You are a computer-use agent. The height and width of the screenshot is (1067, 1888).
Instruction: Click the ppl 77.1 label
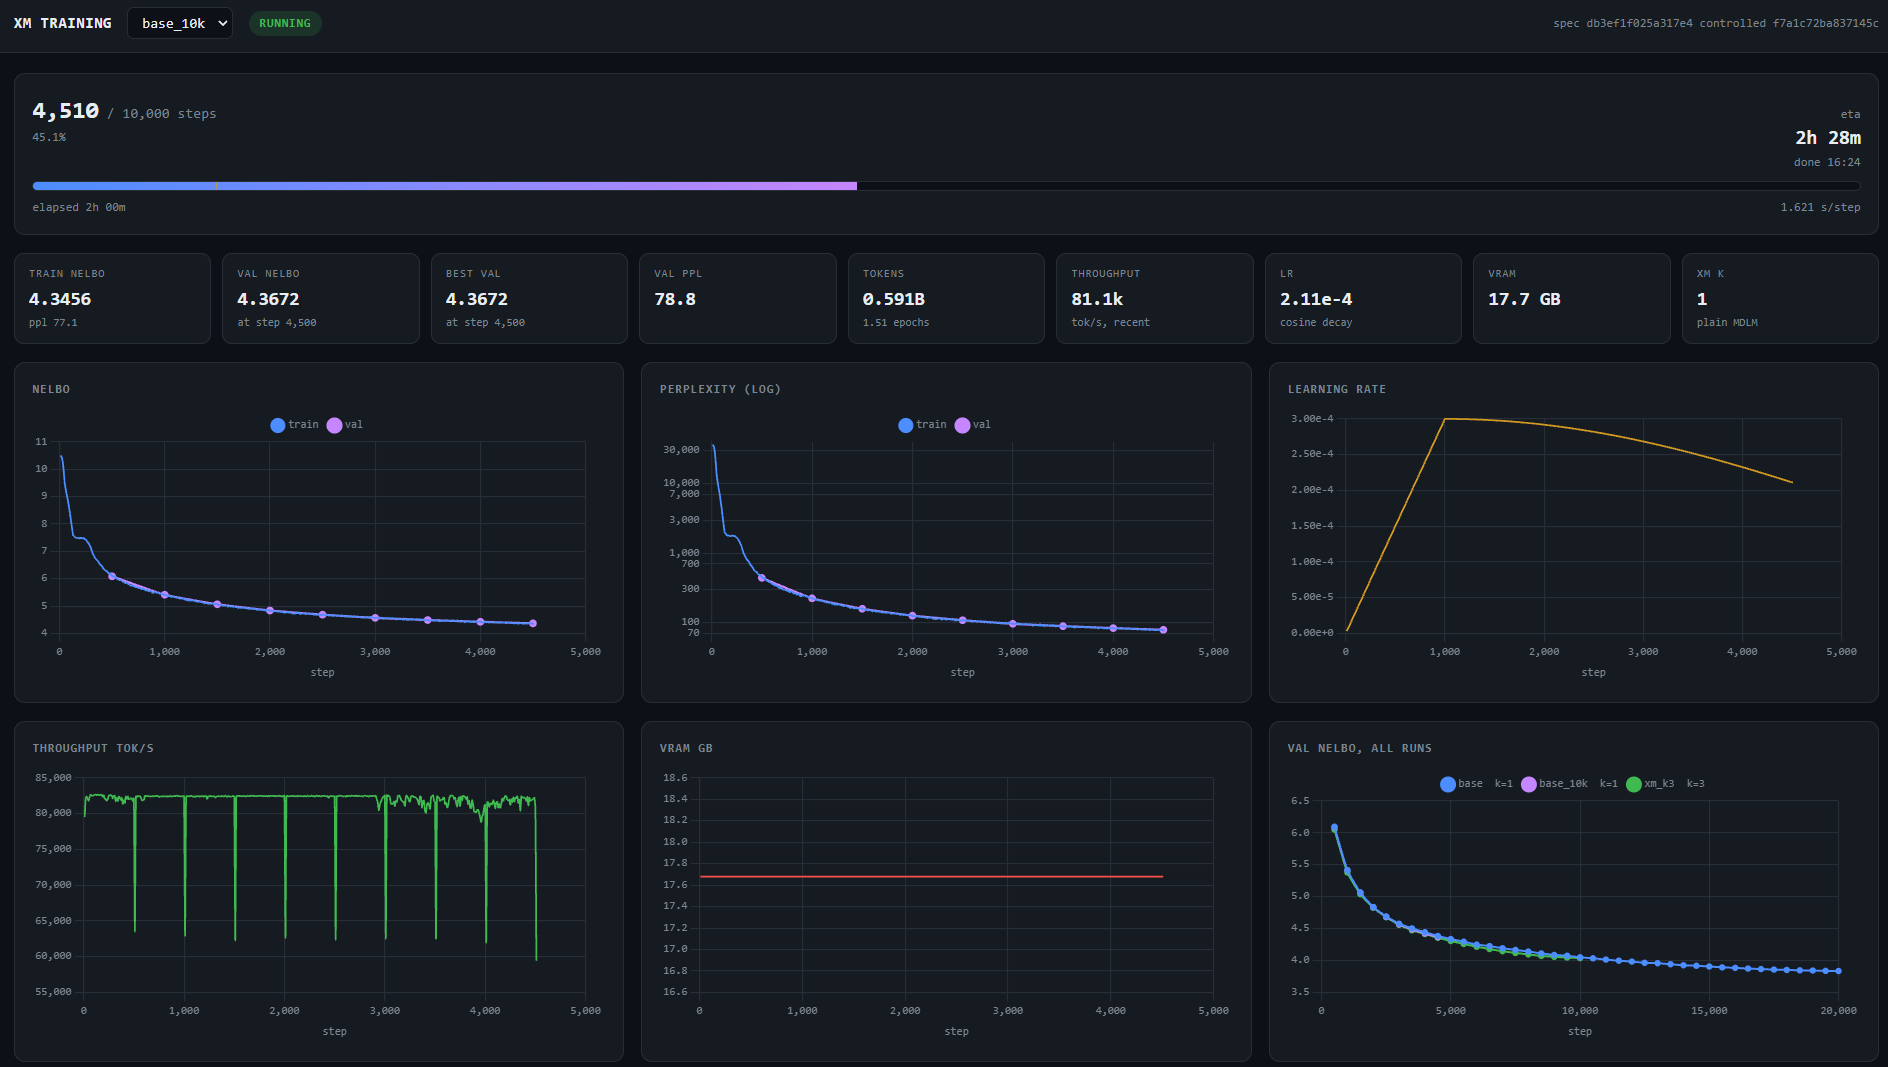tap(53, 322)
